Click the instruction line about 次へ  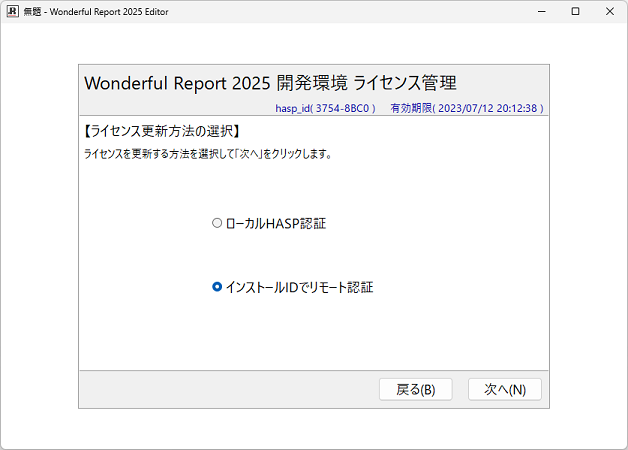(208, 154)
